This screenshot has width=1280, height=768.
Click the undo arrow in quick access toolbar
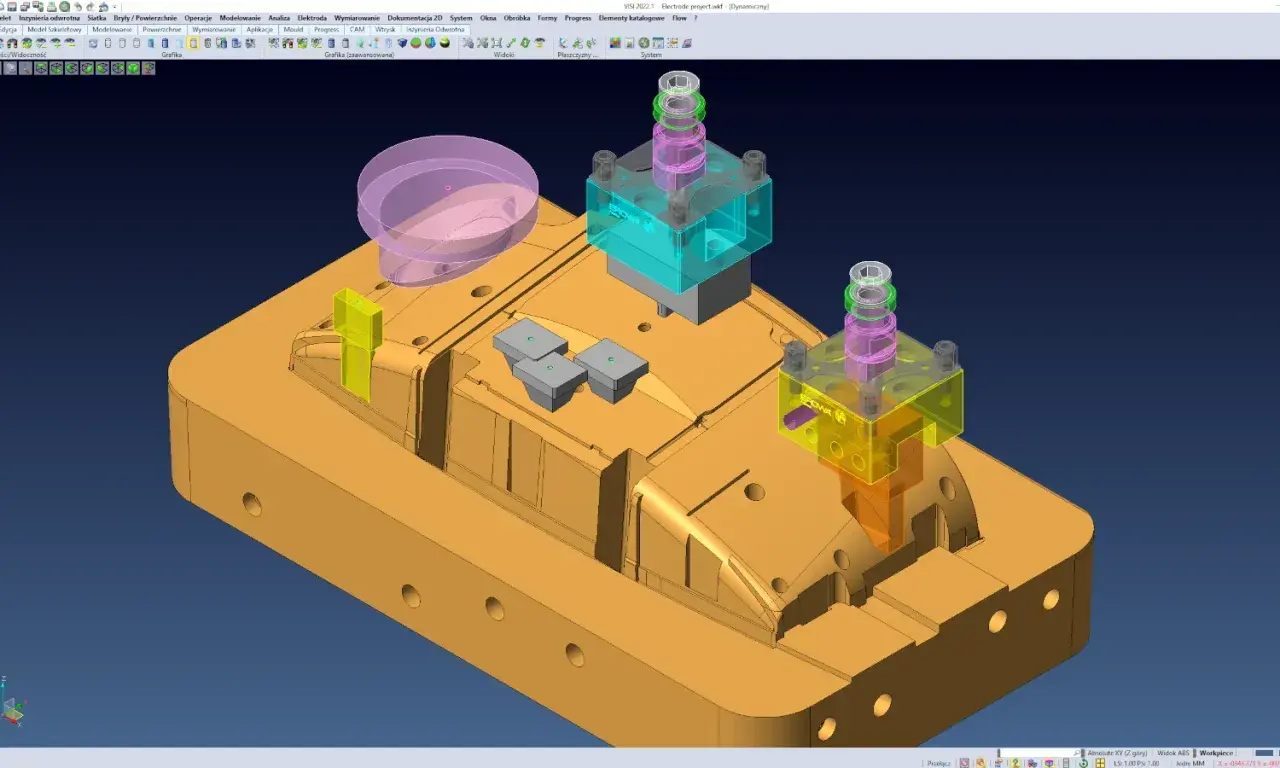pos(77,7)
